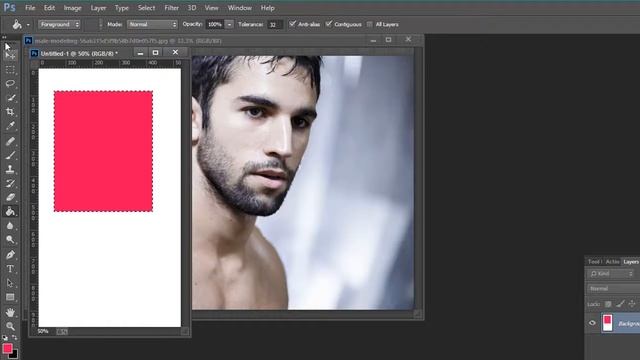
Task: Minimize the Untitled-1 document window
Action: tap(140, 53)
